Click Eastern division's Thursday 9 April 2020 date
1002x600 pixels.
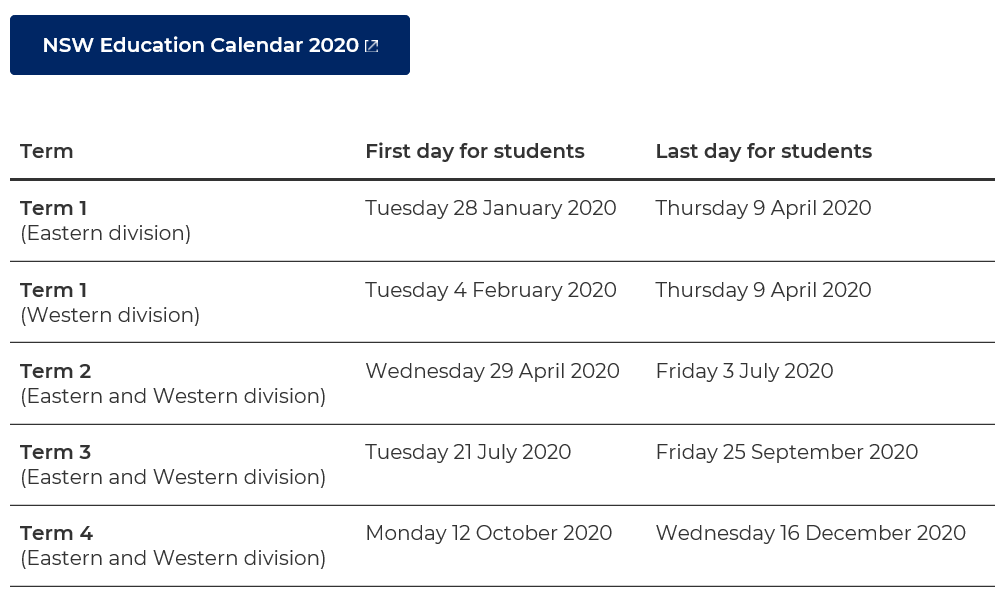763,208
